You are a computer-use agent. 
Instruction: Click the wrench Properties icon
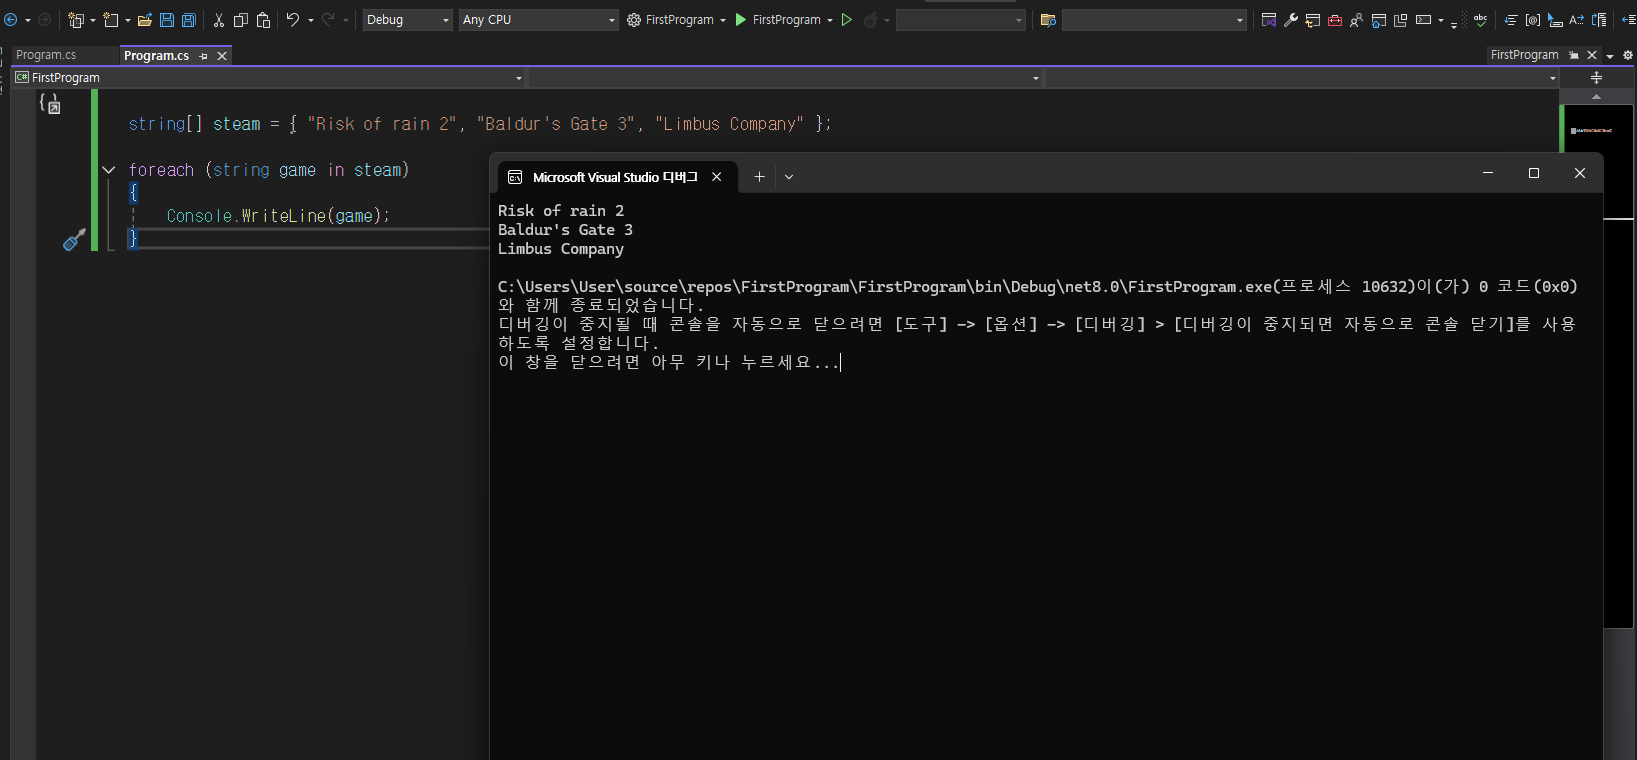(1291, 20)
